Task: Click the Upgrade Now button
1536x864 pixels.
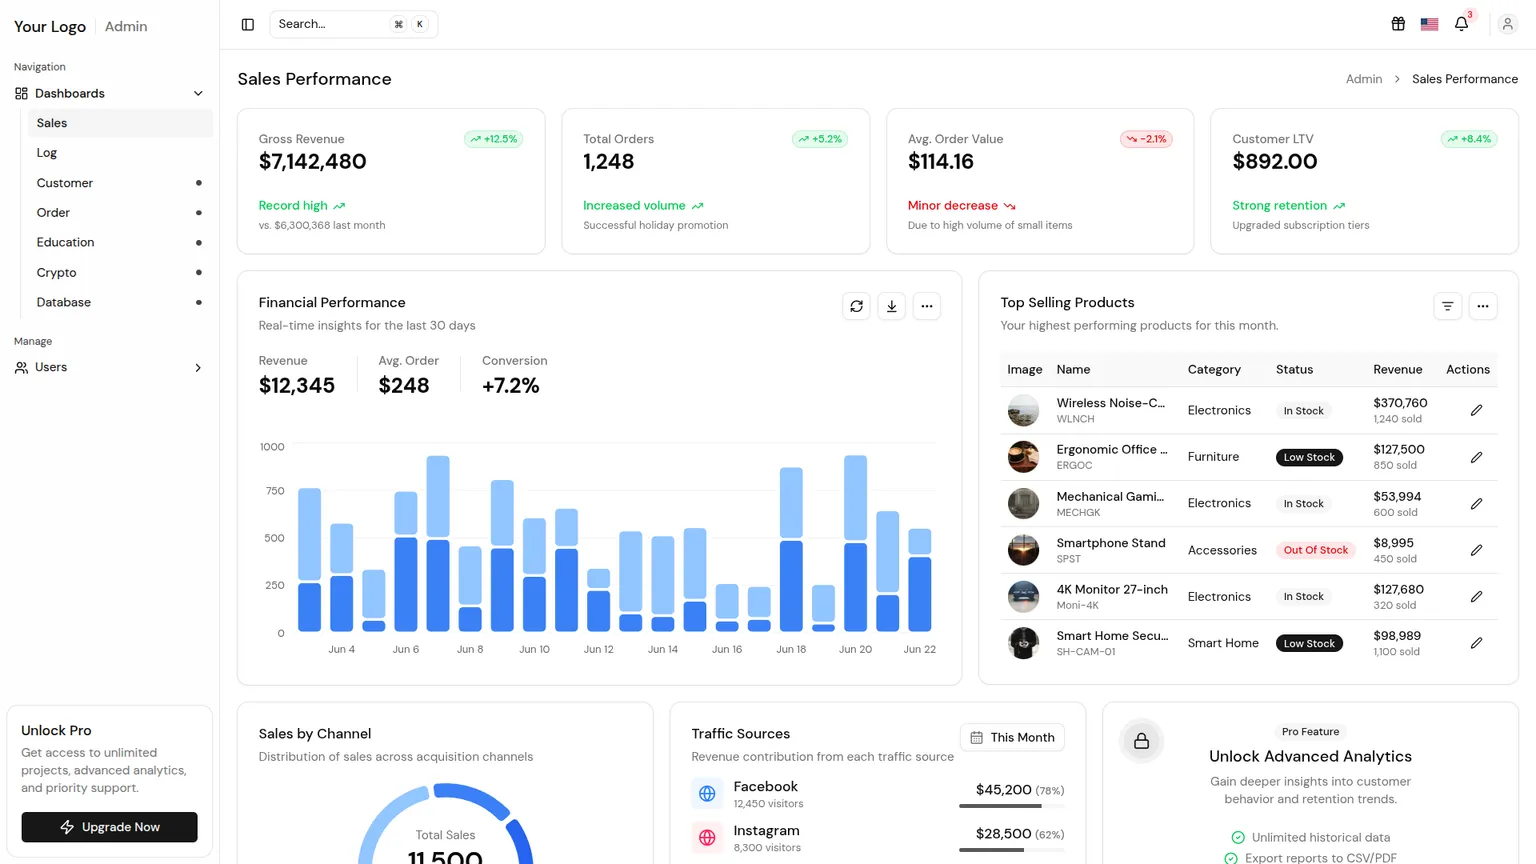Action: coord(109,827)
